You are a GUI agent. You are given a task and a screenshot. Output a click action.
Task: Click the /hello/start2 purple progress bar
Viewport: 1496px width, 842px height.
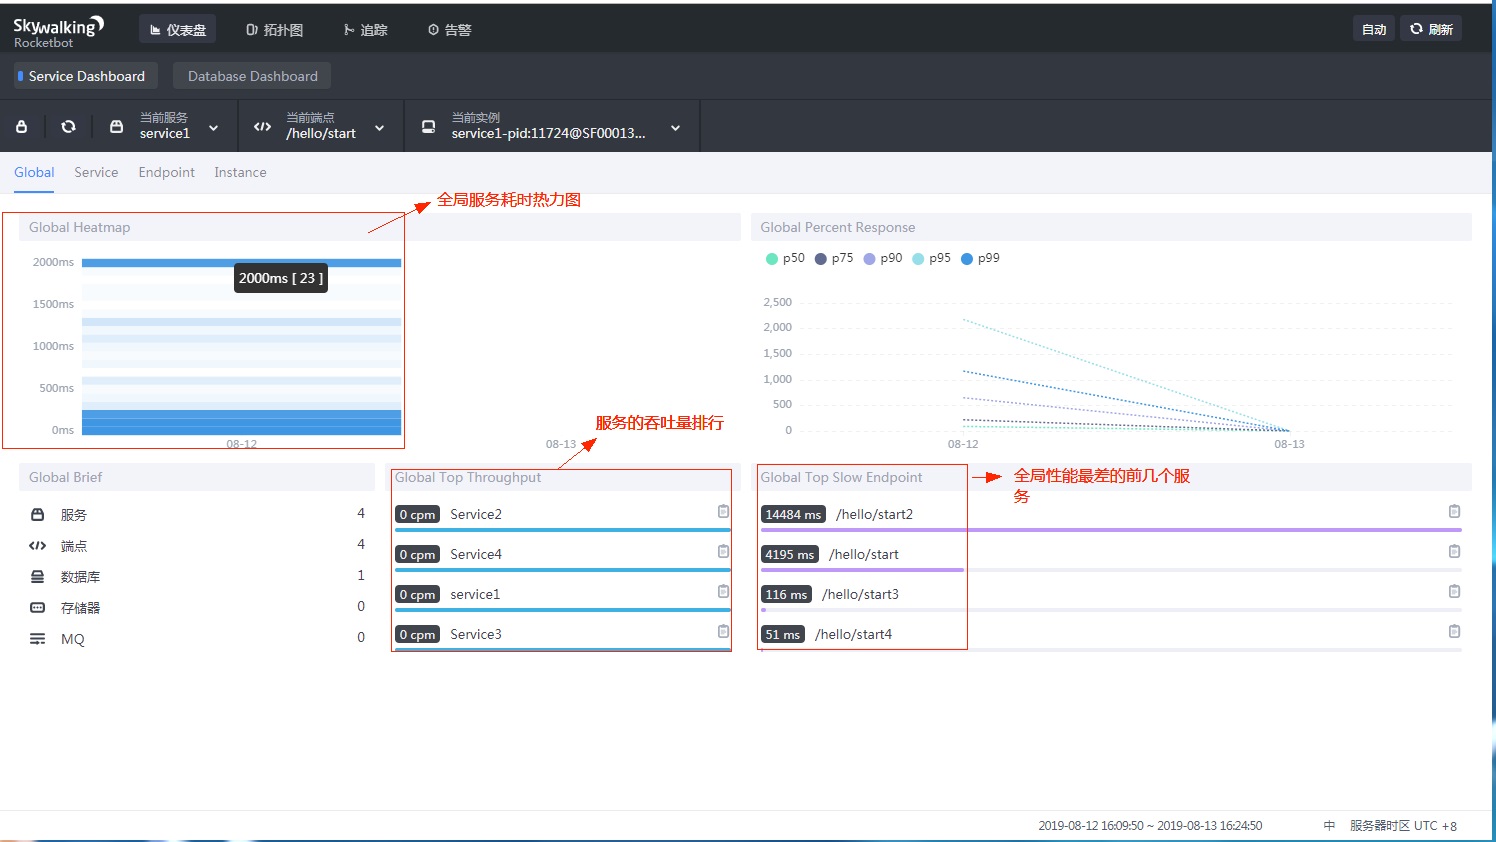coord(1111,530)
